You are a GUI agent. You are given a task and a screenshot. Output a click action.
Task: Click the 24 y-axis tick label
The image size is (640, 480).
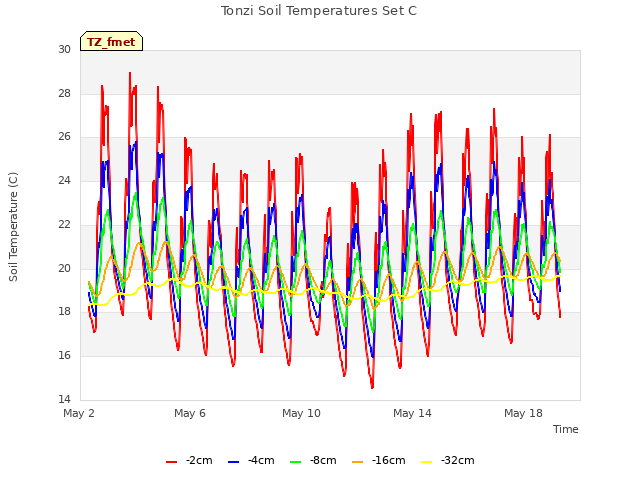point(64,180)
